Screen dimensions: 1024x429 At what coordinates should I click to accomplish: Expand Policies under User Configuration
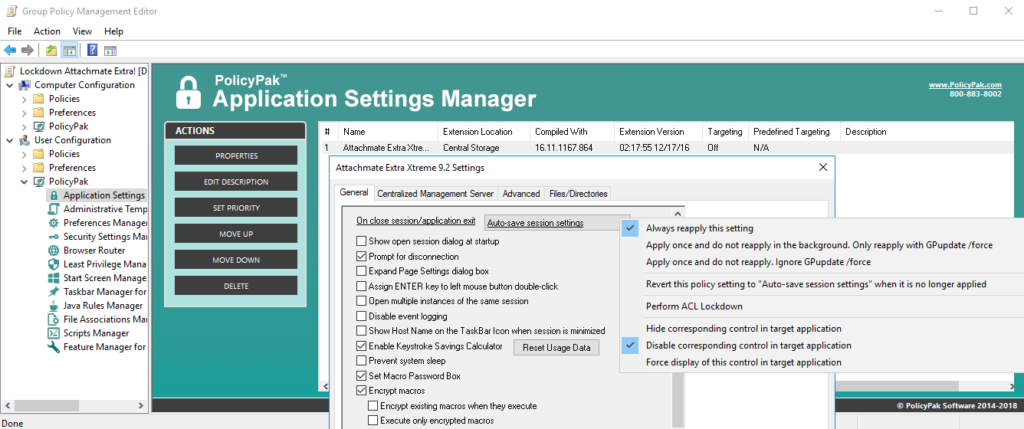(x=24, y=154)
